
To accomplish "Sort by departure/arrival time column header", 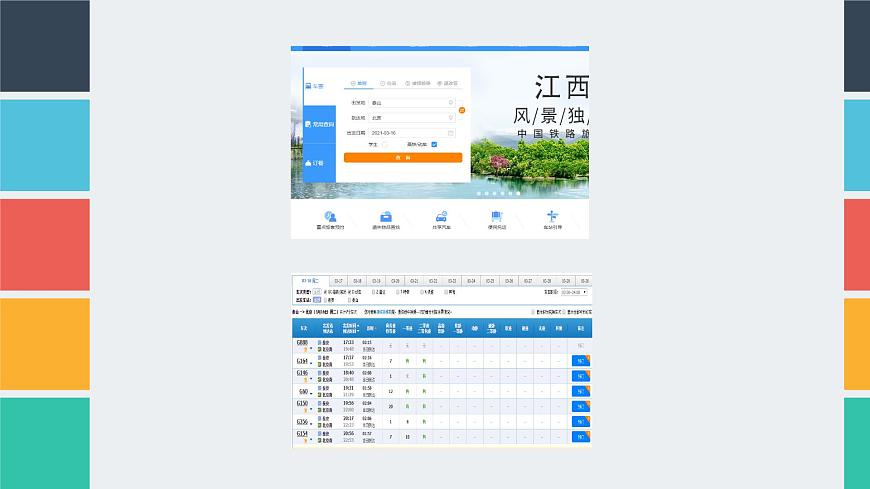I will (x=350, y=328).
